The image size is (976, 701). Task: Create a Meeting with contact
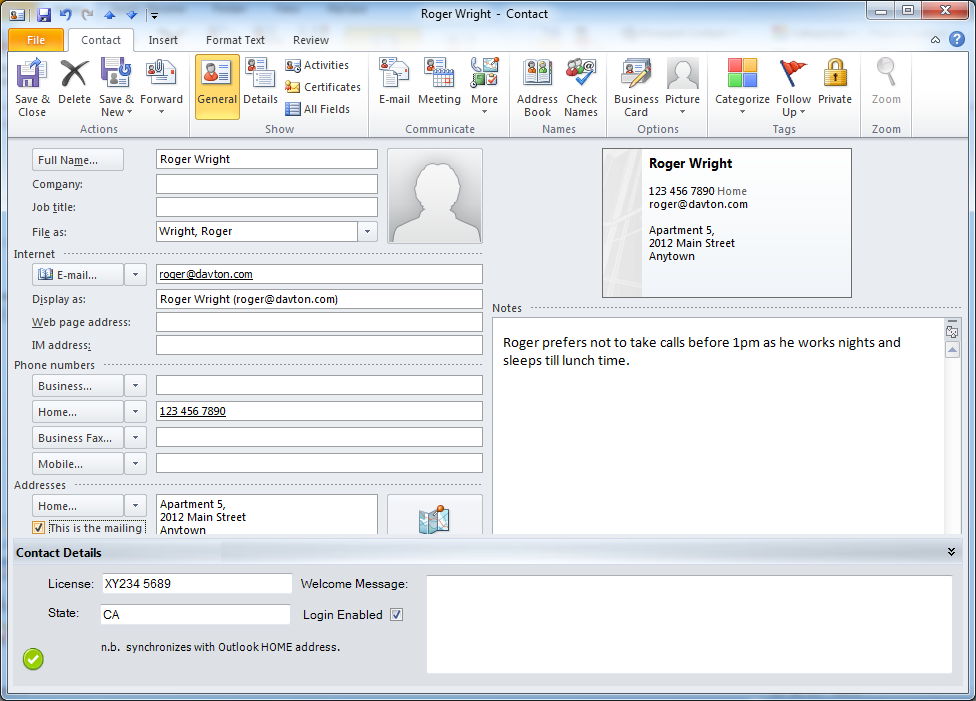tap(439, 82)
